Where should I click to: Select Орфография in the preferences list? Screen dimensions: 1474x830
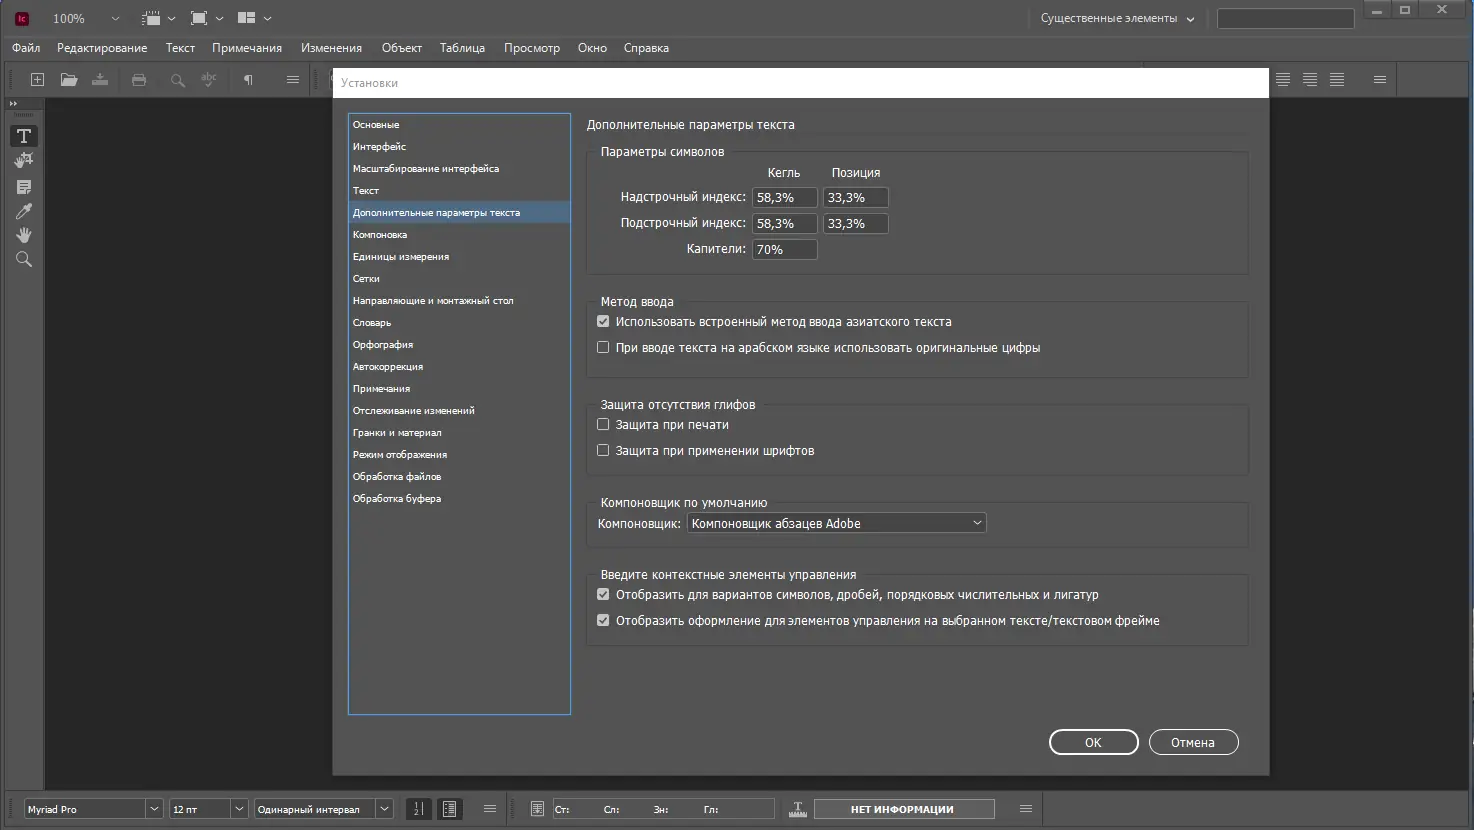pyautogui.click(x=383, y=345)
